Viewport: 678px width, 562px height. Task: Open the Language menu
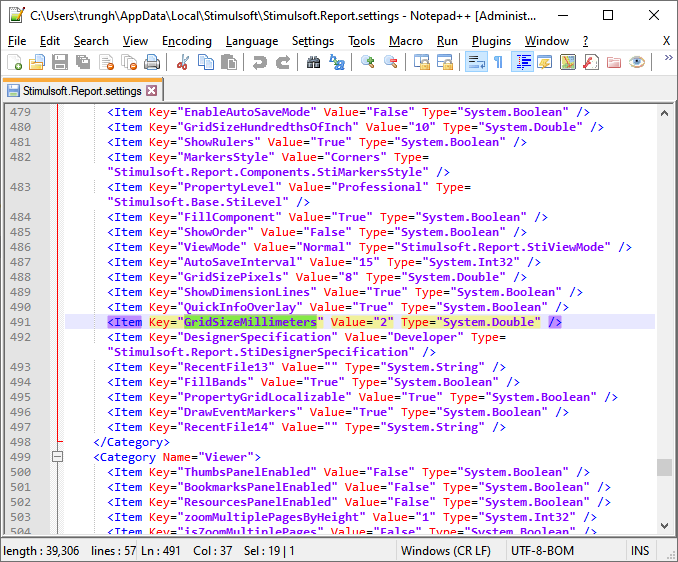[252, 41]
